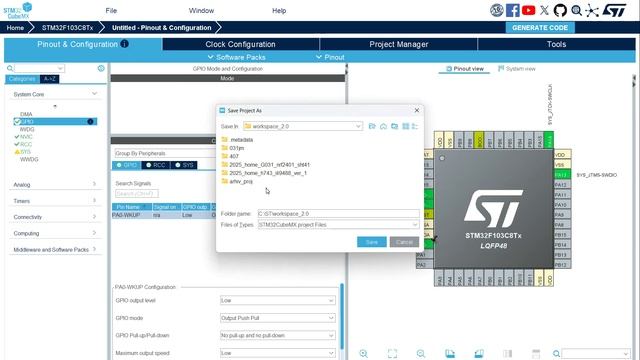640x360 pixels.
Task: Click the Fit to screen icon below pinout
Action: coord(392,353)
